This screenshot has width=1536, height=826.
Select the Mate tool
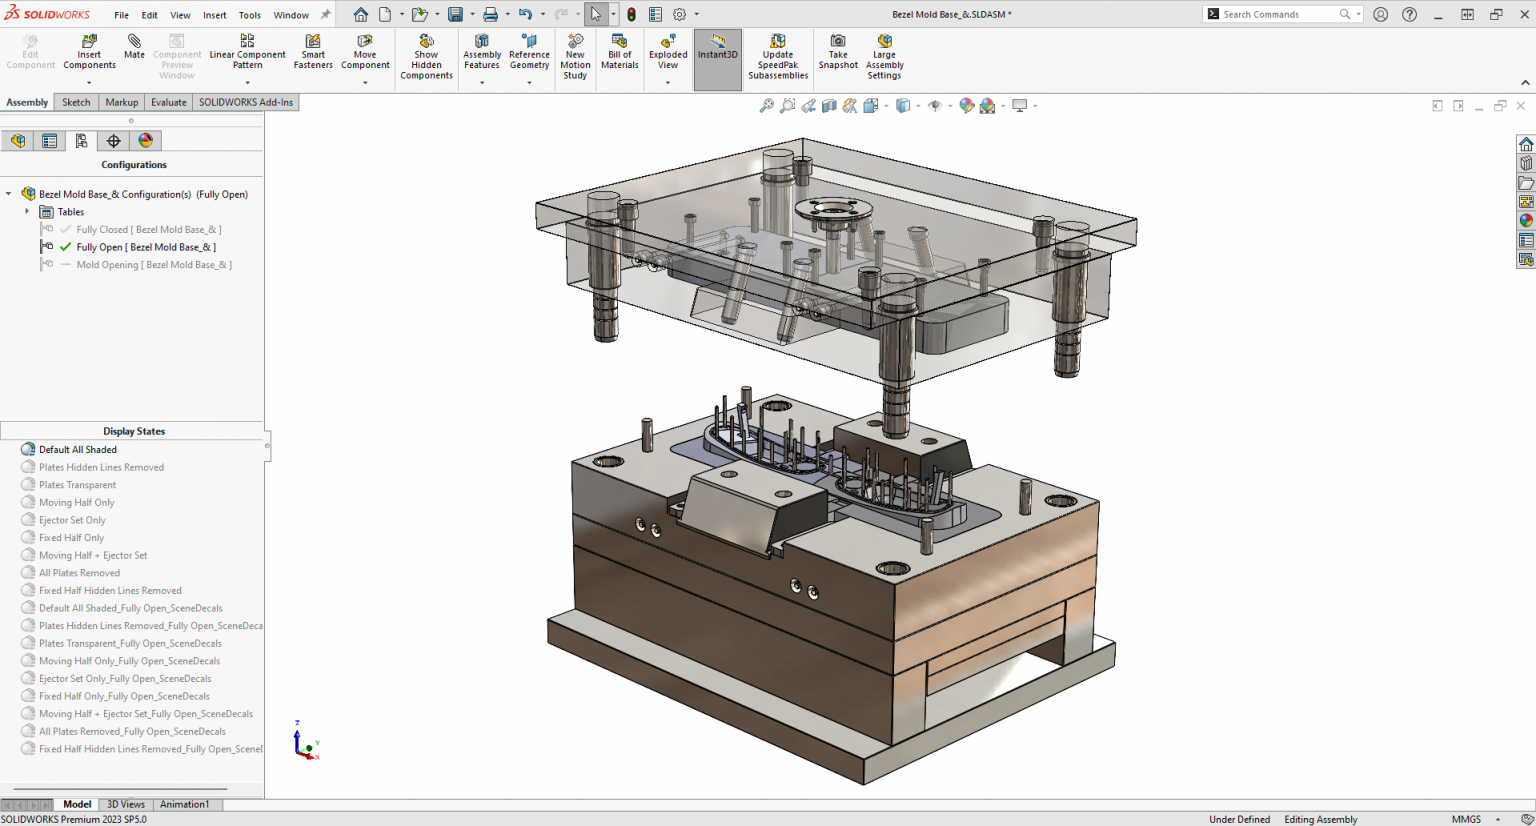[134, 47]
